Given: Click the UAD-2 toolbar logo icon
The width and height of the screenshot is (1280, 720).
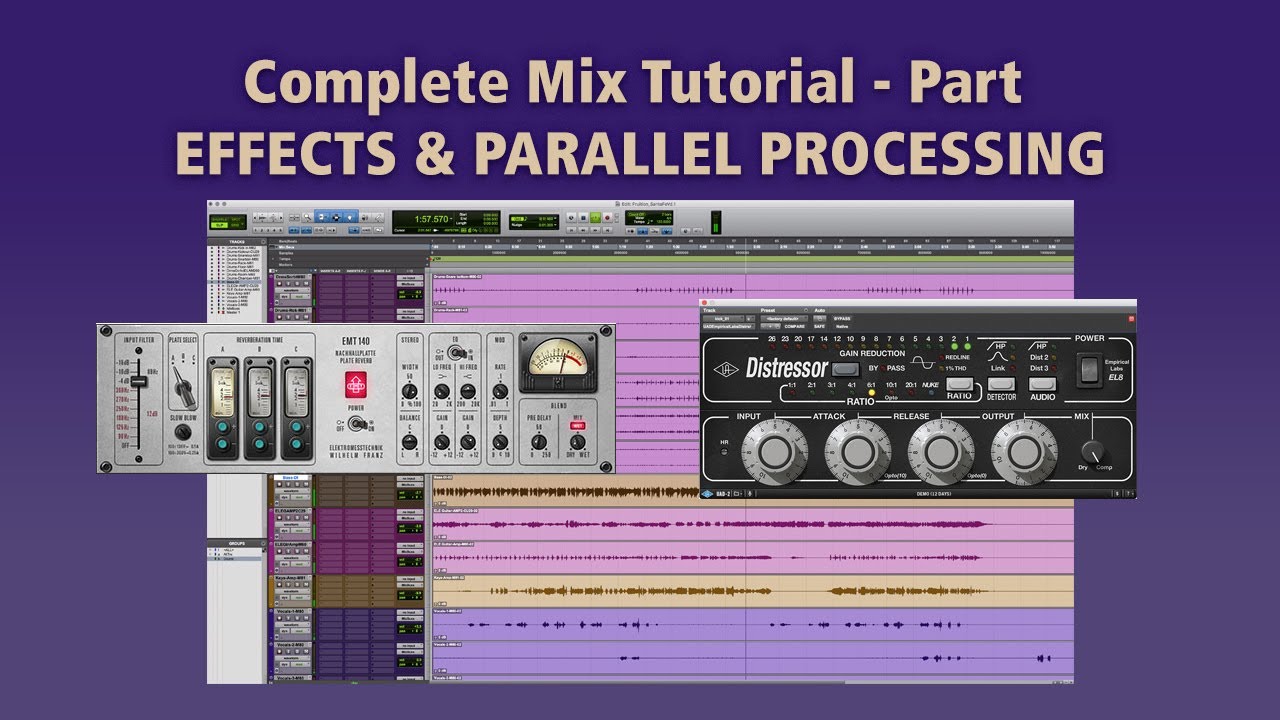Looking at the screenshot, I should point(707,494).
